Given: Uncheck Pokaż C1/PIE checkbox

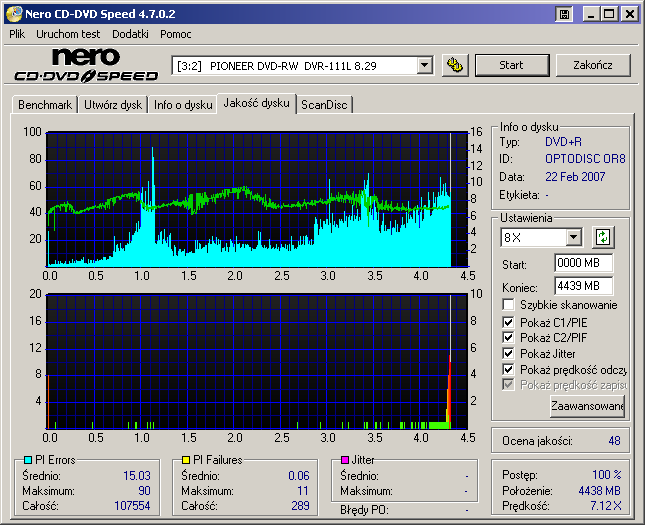Looking at the screenshot, I should (x=508, y=322).
